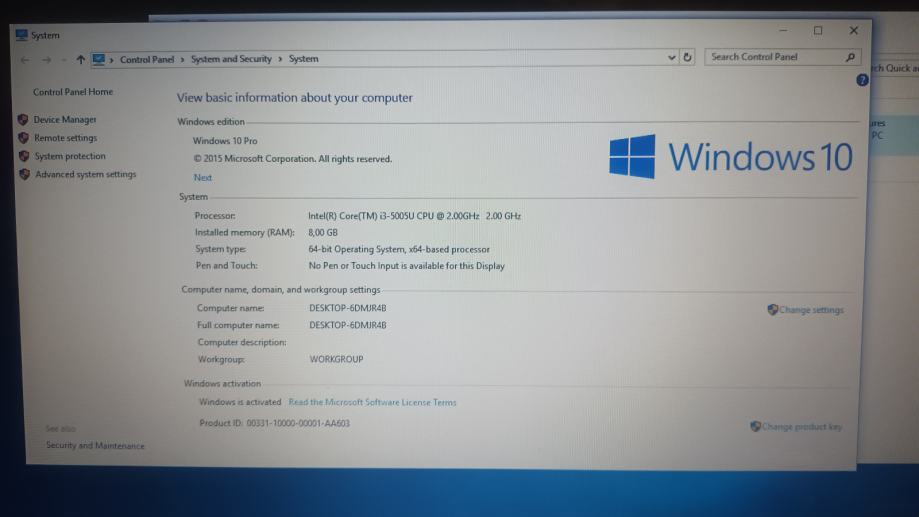The height and width of the screenshot is (517, 919).
Task: Open Device Manager from the sidebar
Action: point(64,120)
